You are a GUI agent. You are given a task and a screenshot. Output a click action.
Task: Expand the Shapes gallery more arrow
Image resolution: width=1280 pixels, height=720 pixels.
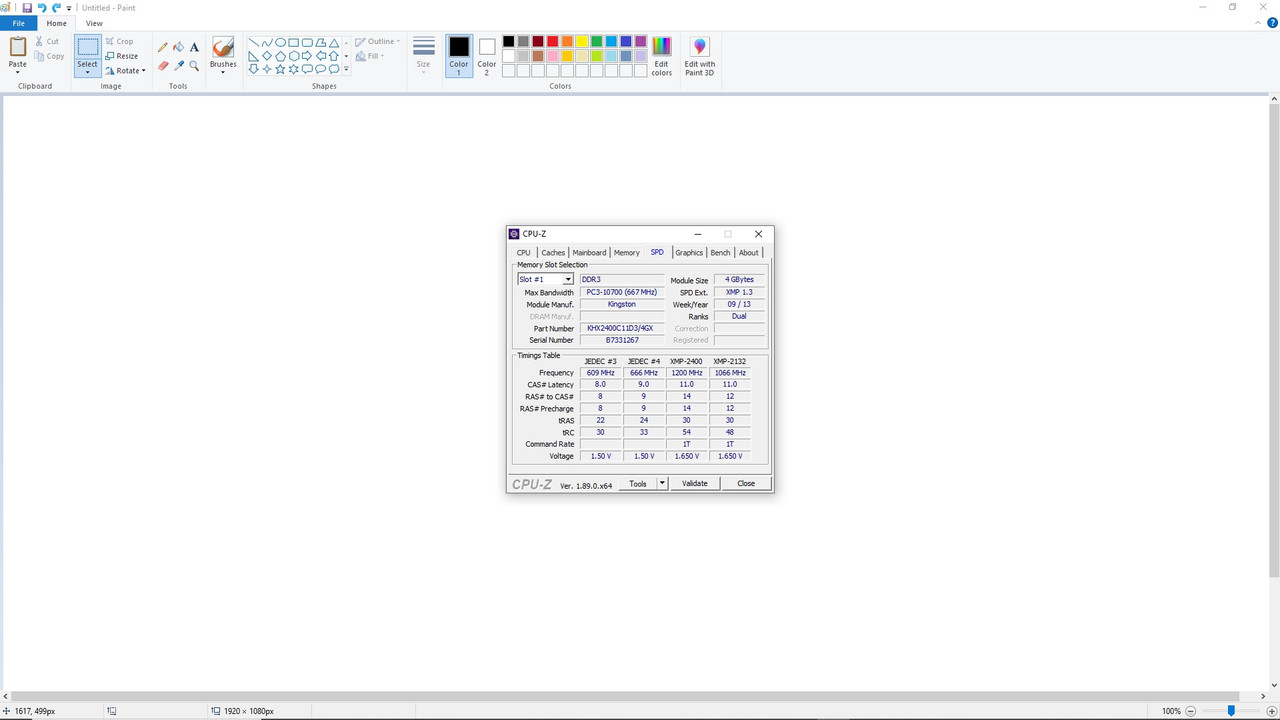pyautogui.click(x=346, y=69)
